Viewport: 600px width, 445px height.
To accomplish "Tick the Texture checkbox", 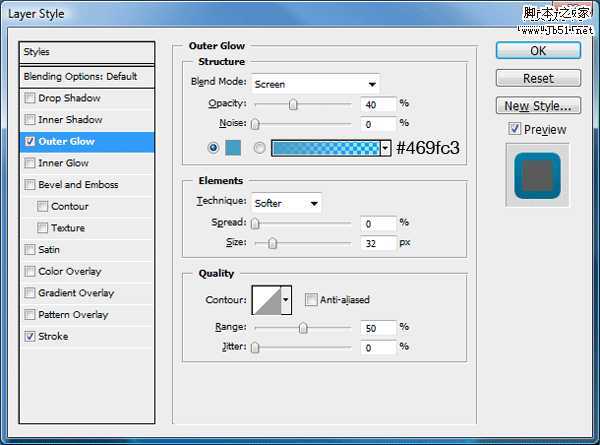I will 42,228.
